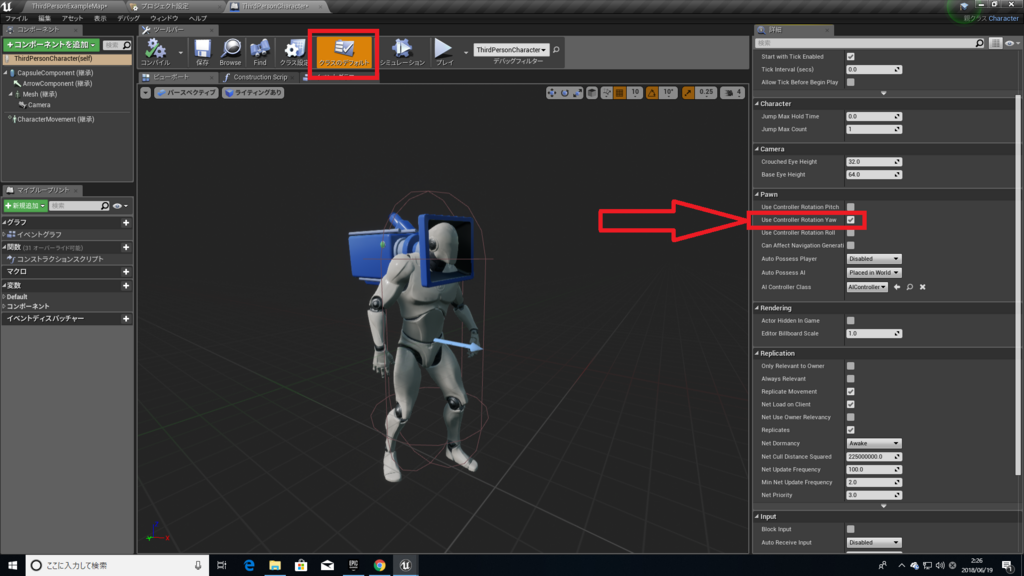
Task: Open File Explorer from taskbar
Action: tap(275, 565)
